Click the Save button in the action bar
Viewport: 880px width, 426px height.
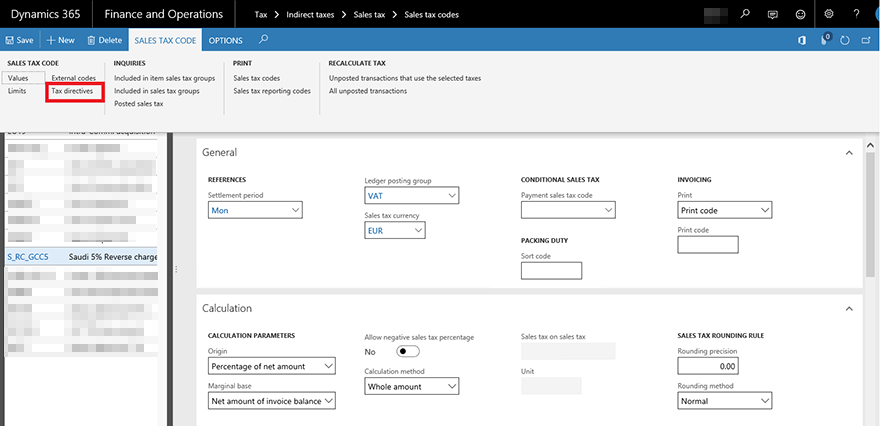pos(20,40)
